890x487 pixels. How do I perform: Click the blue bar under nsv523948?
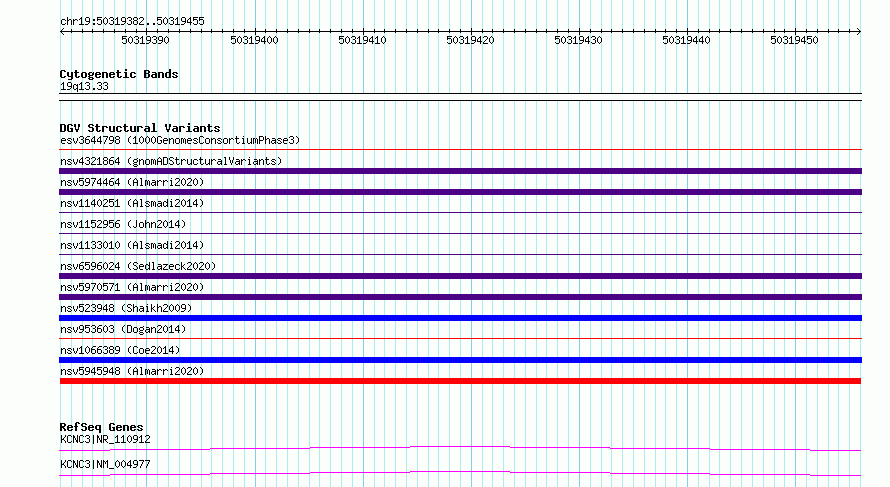[x=460, y=318]
